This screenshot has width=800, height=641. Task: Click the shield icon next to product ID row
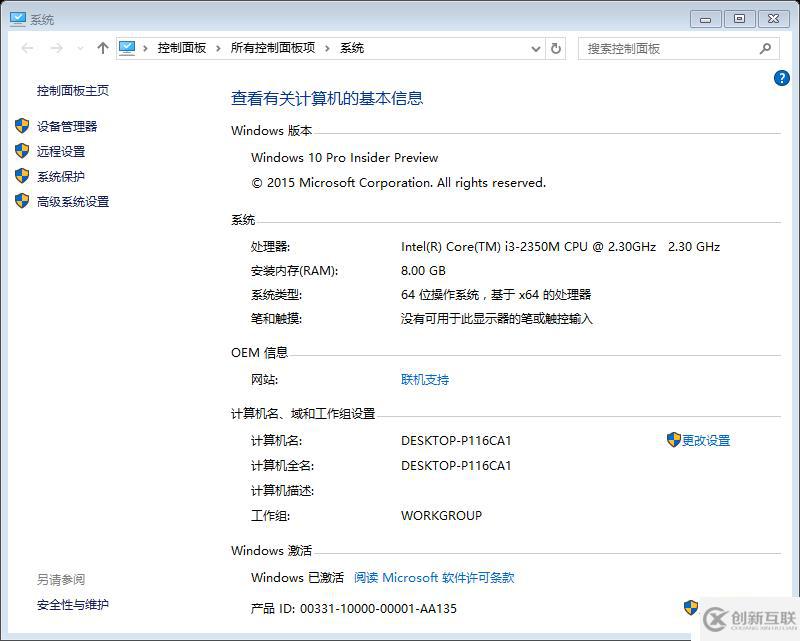[690, 607]
